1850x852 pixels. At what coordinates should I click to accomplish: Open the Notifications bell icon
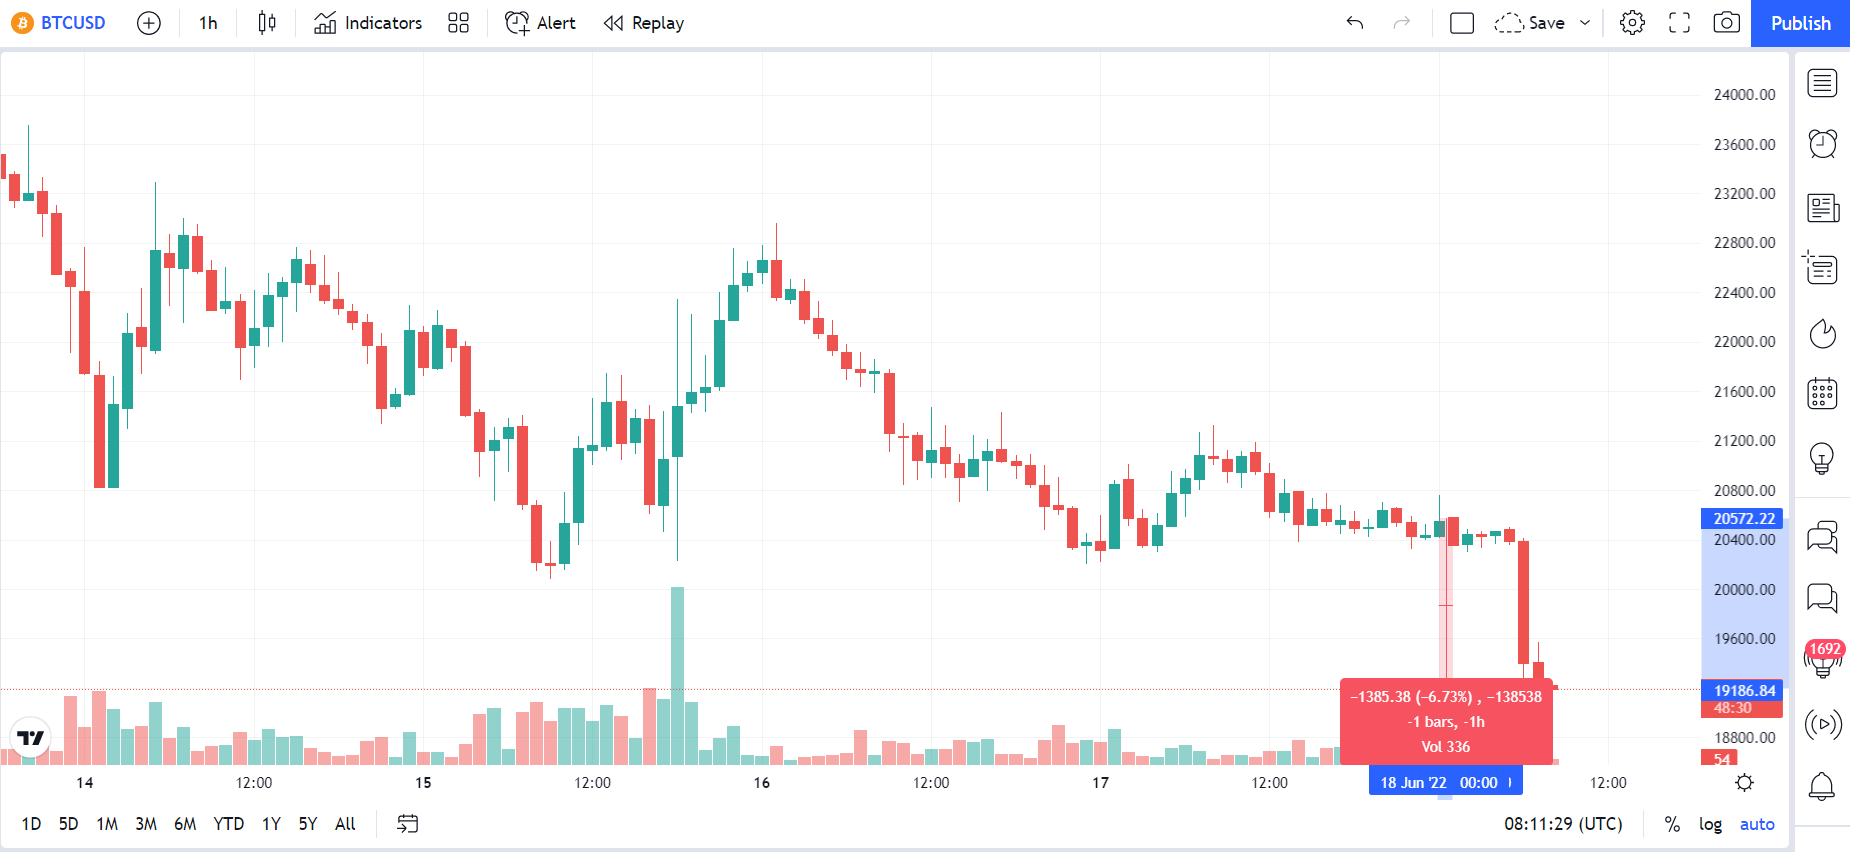pos(1822,786)
